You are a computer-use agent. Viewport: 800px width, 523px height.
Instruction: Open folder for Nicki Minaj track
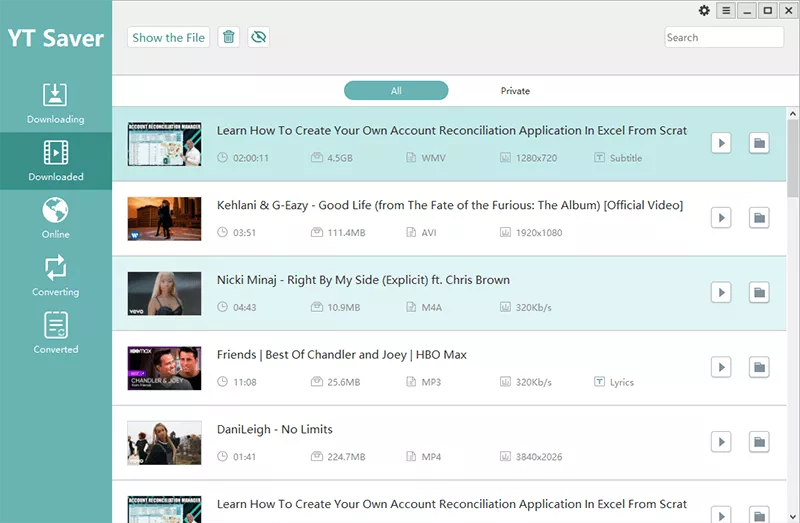coord(759,292)
